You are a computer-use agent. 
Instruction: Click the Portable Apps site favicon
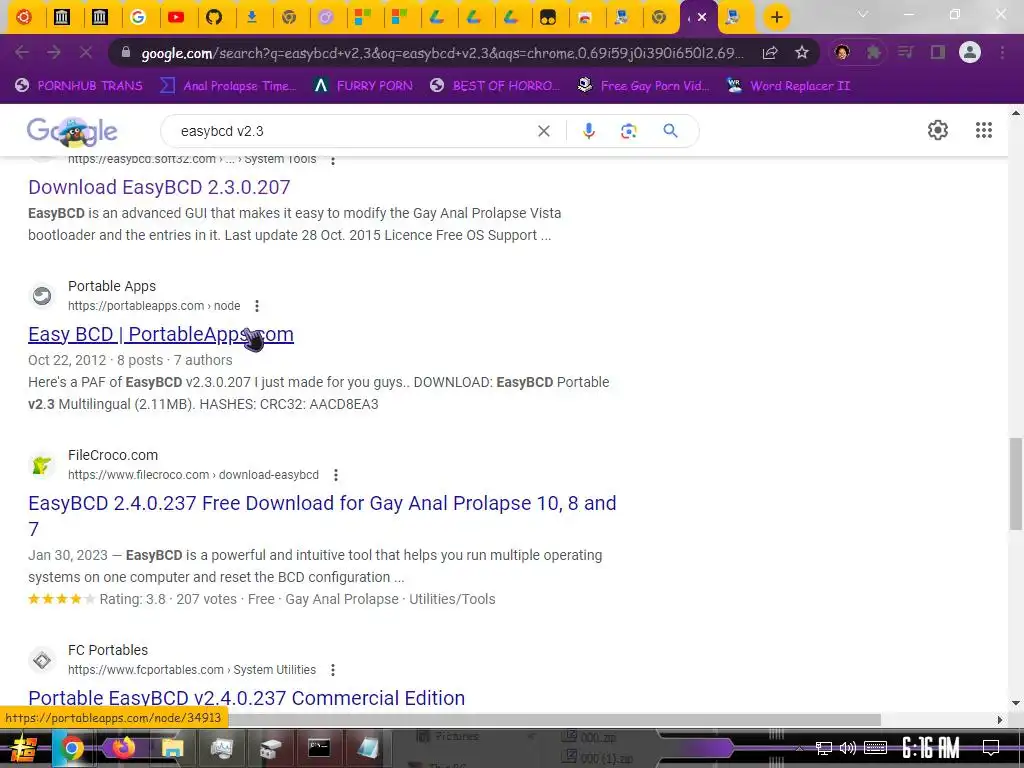(x=42, y=296)
